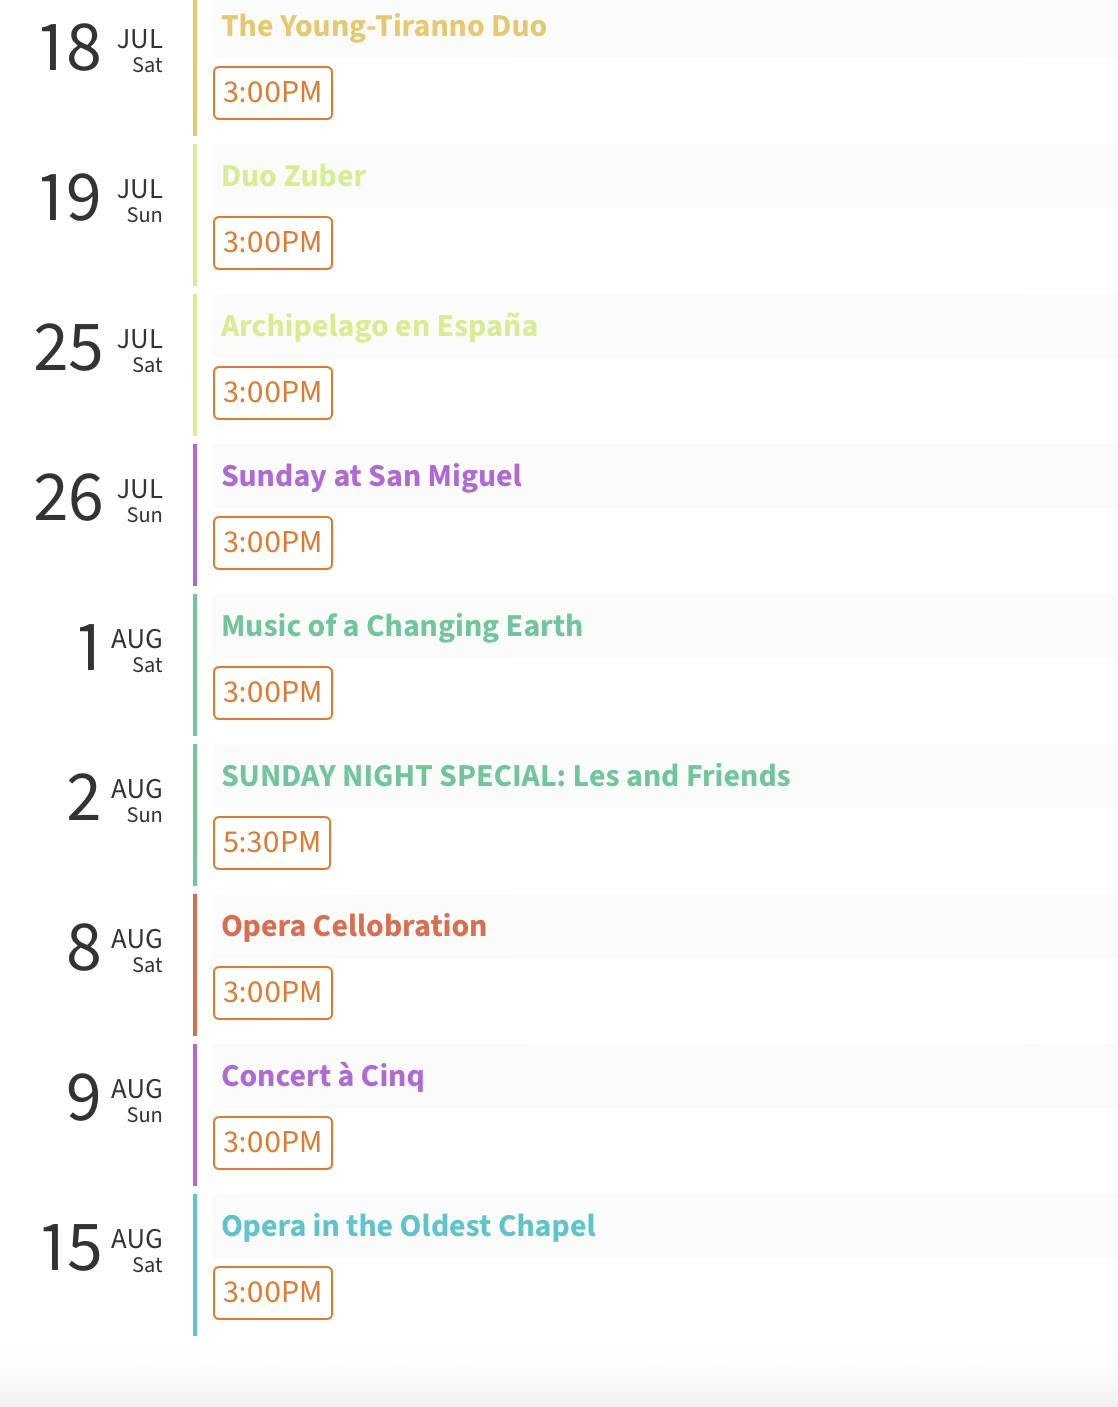Select 3:00PM time for Sunday at San Miguel
Viewport: 1118px width, 1407px height.
click(273, 543)
